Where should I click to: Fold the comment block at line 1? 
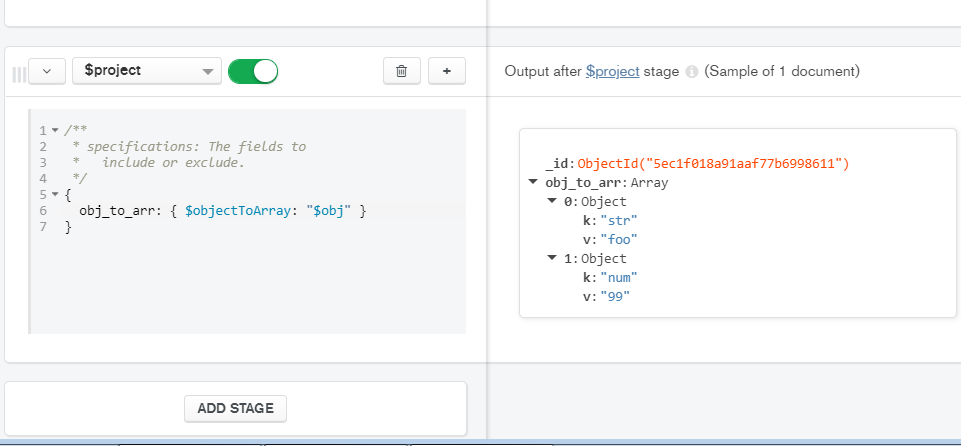pyautogui.click(x=54, y=131)
